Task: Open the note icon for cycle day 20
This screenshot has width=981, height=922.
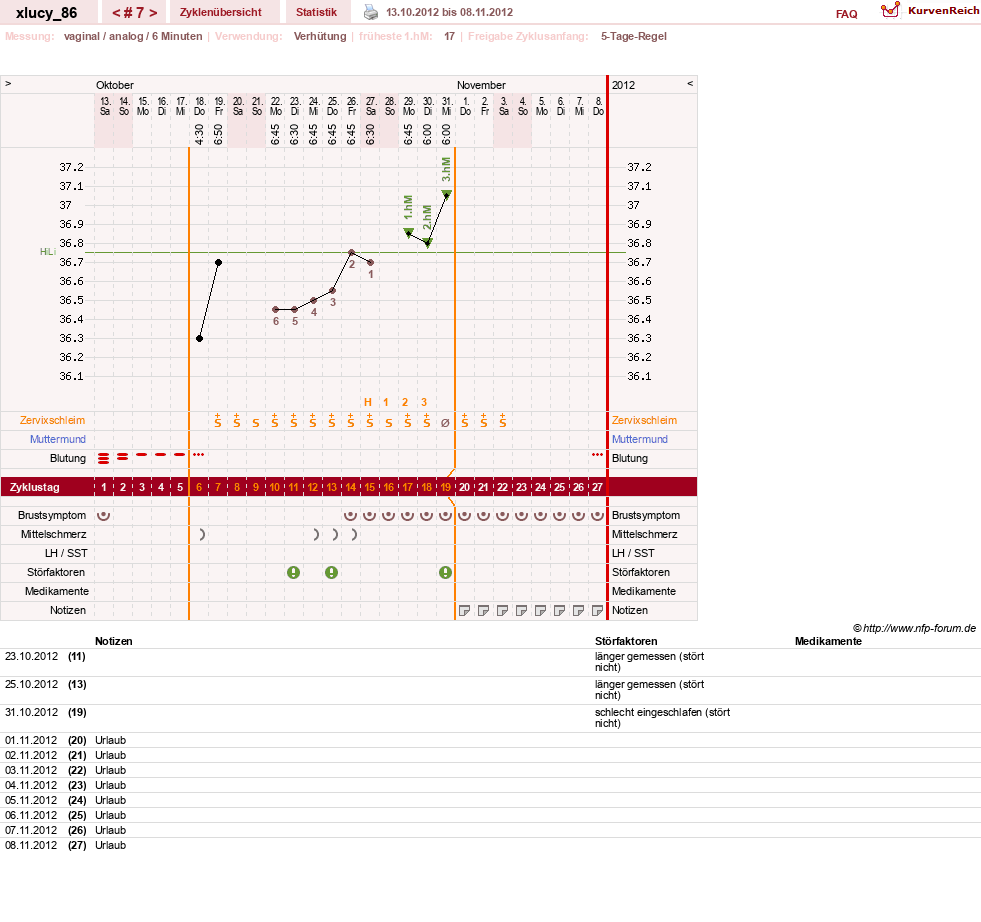Action: (464, 610)
